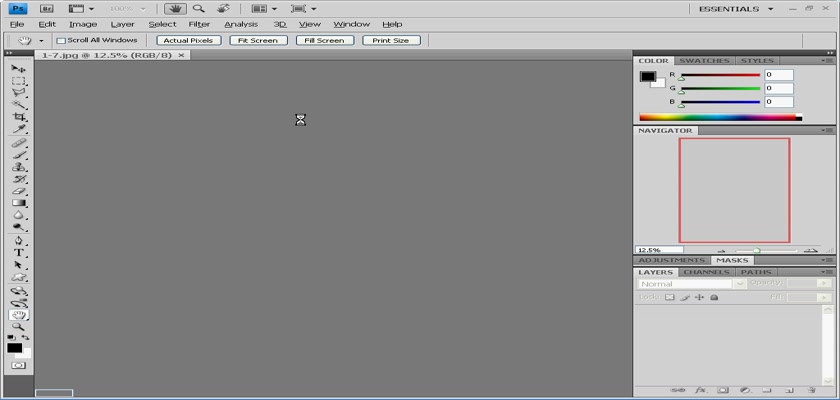Swap foreground and background colors

point(27,337)
